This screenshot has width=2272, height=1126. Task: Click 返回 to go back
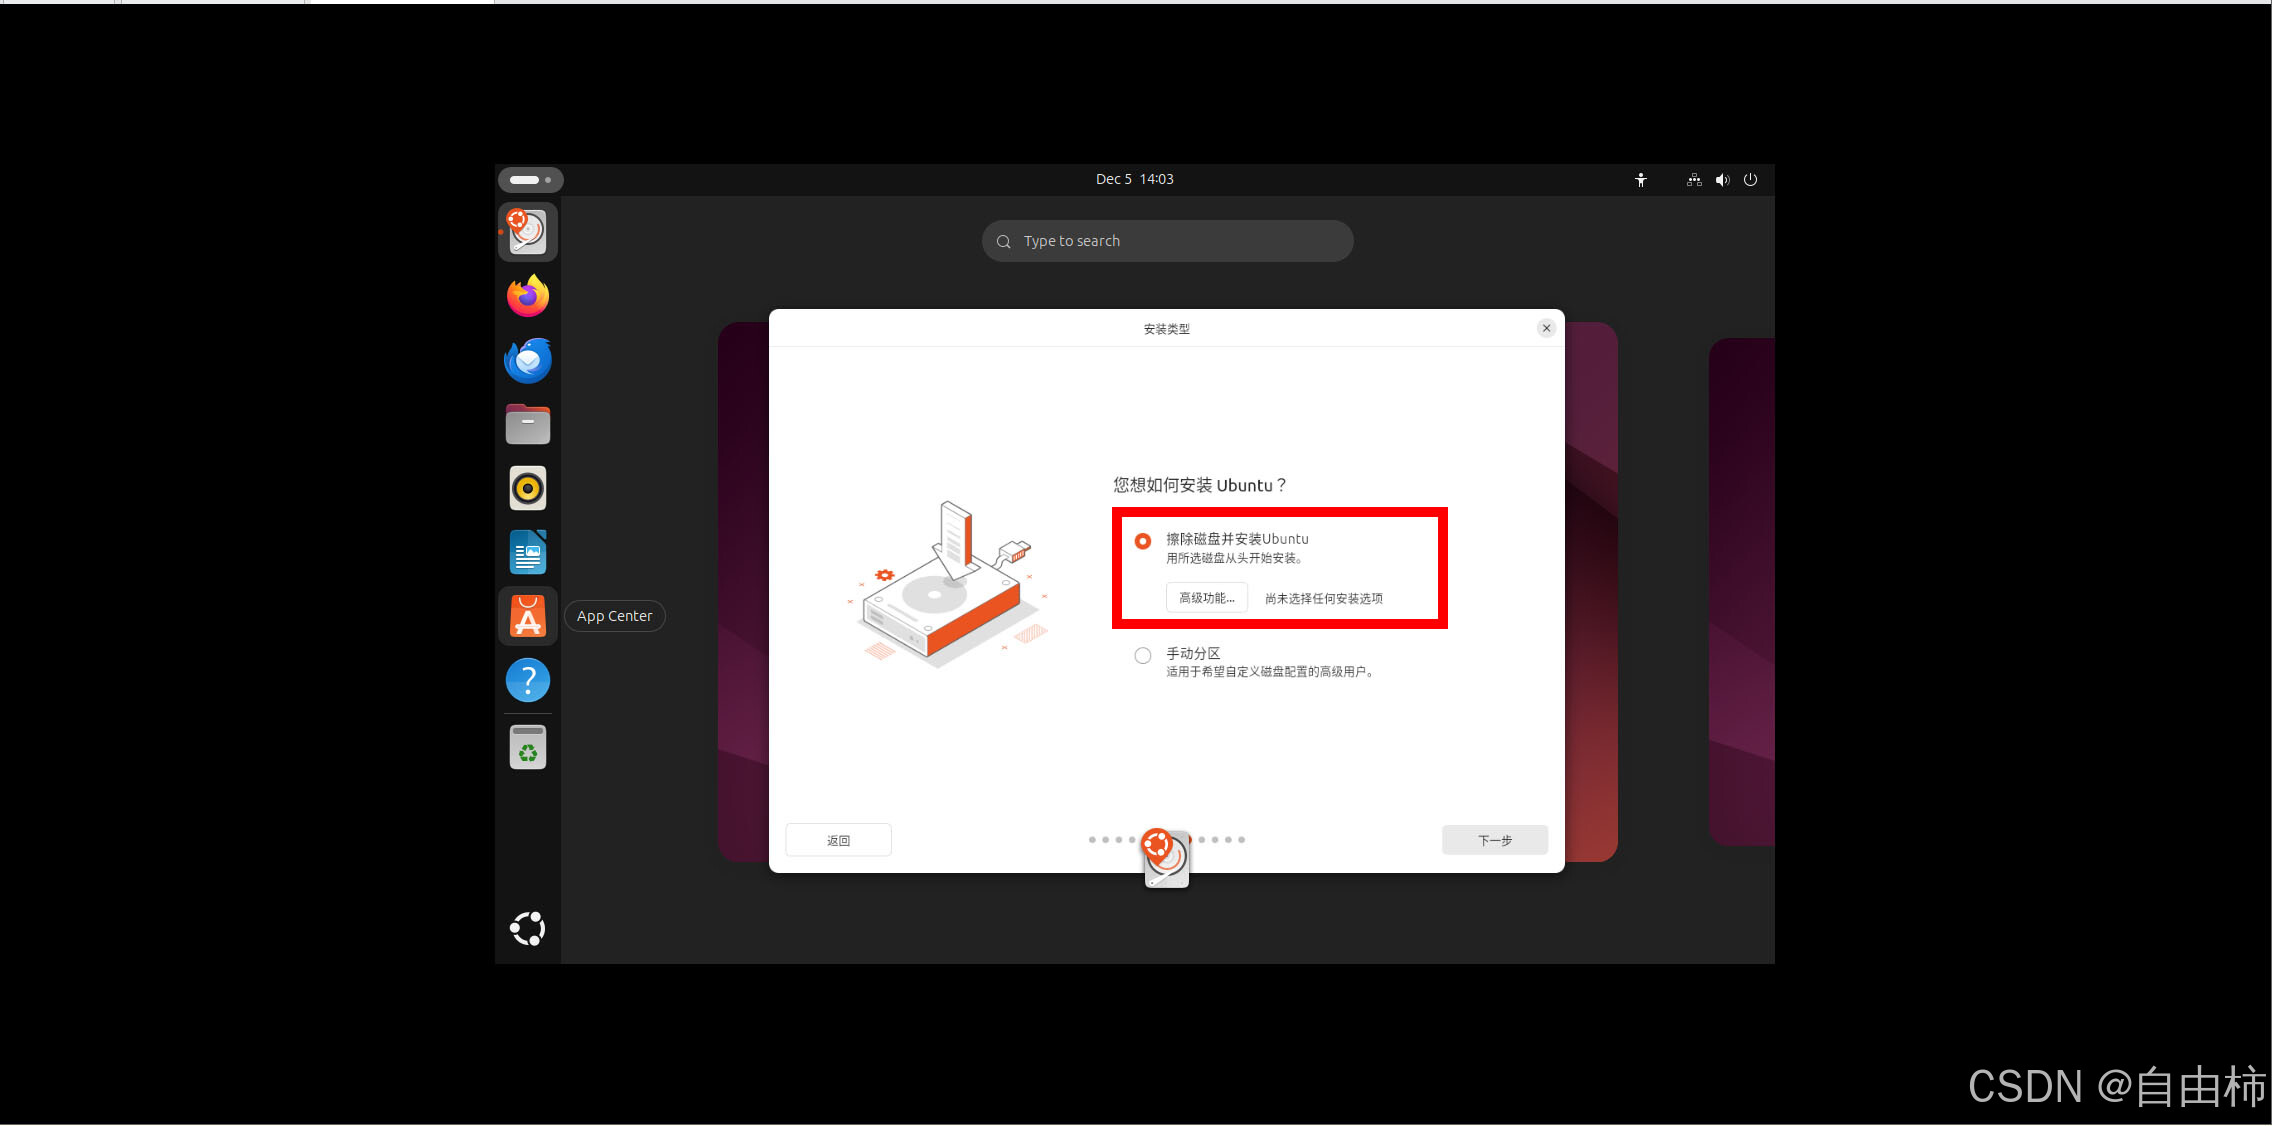click(838, 839)
